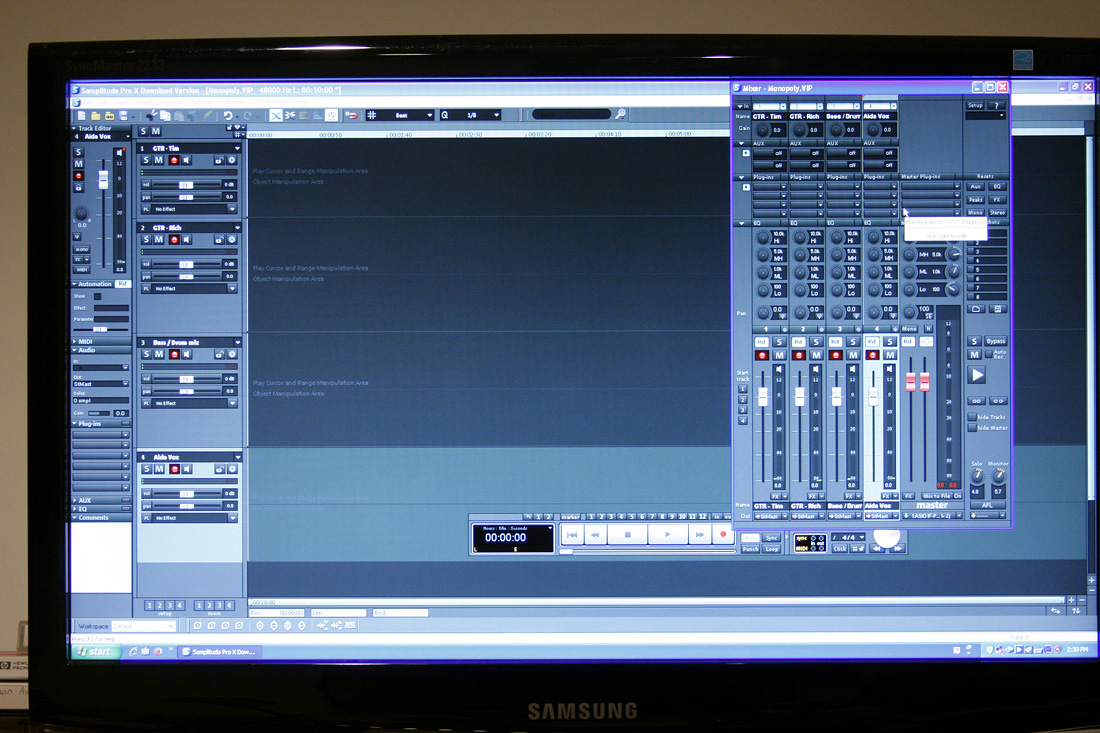The width and height of the screenshot is (1100, 733).
Task: Click the fast forward transport button
Action: click(x=699, y=534)
